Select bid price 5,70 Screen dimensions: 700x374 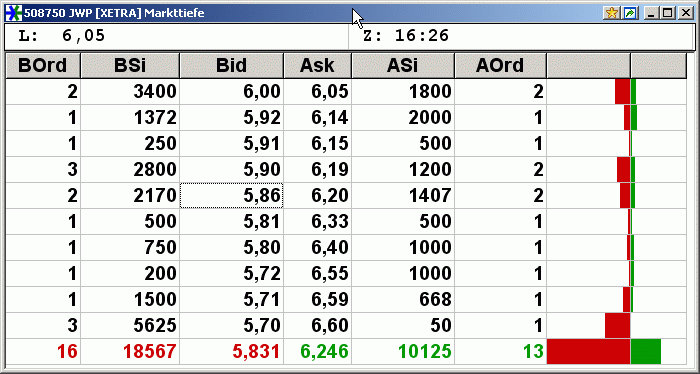231,325
